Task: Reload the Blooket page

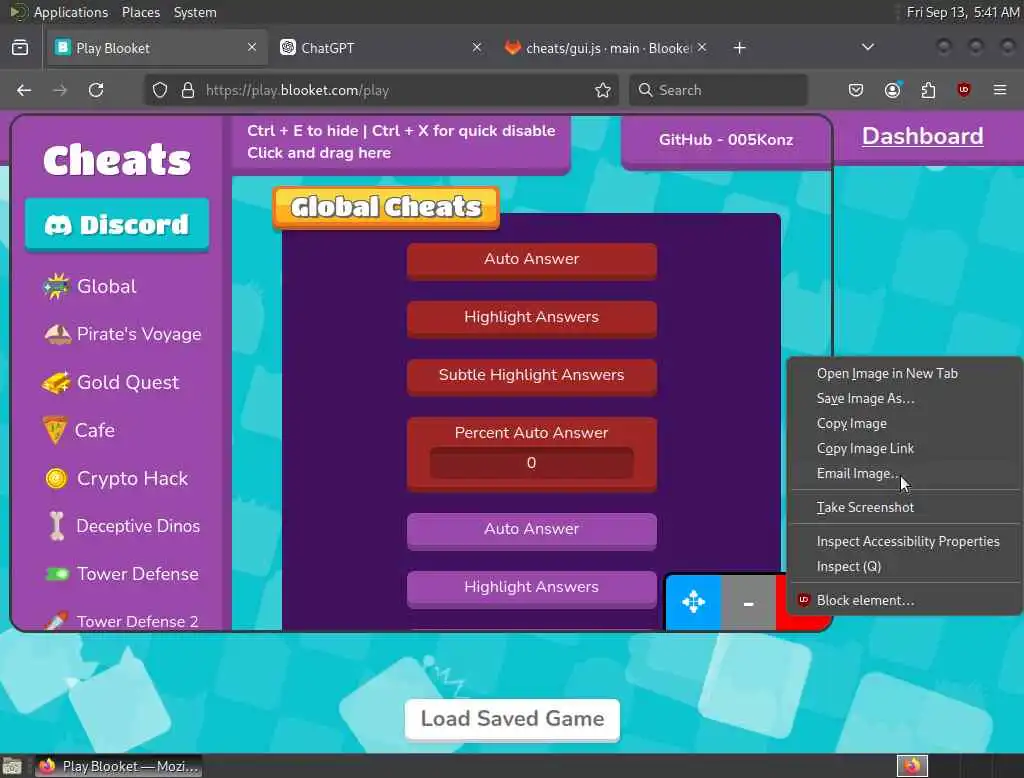Action: pos(96,90)
